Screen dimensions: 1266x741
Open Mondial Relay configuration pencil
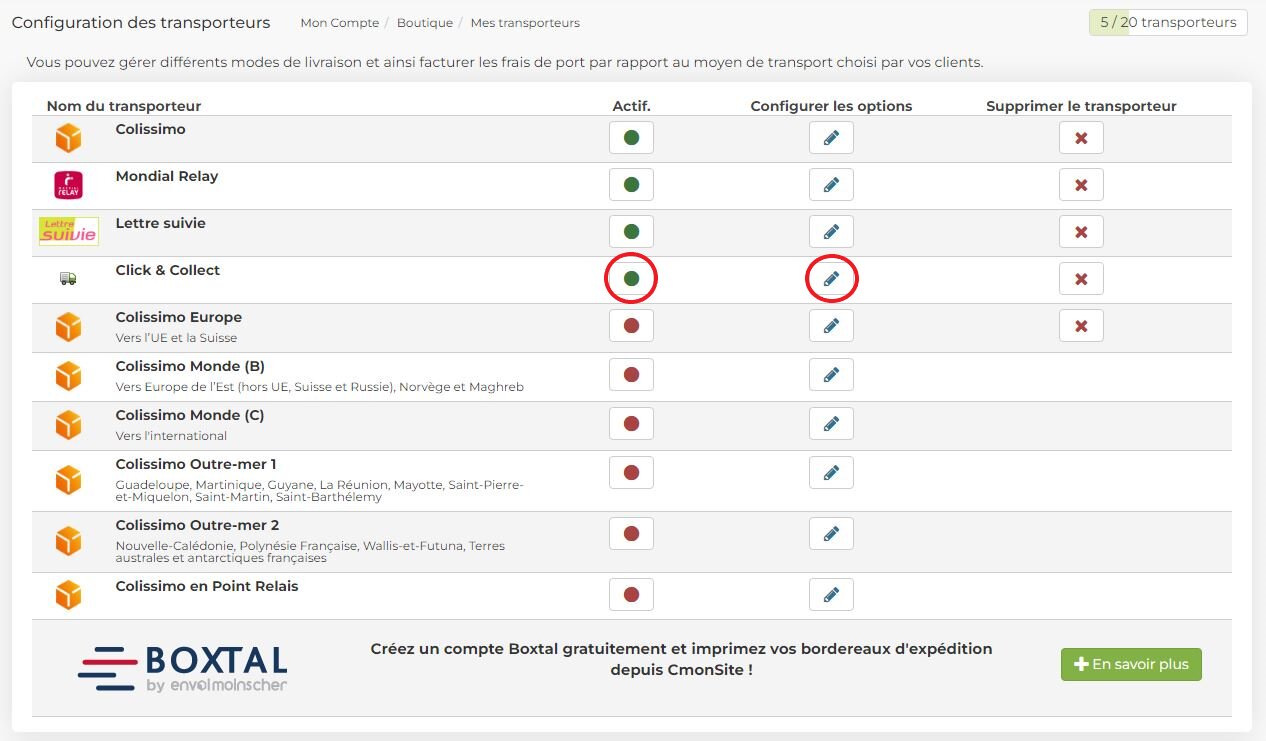coord(831,185)
